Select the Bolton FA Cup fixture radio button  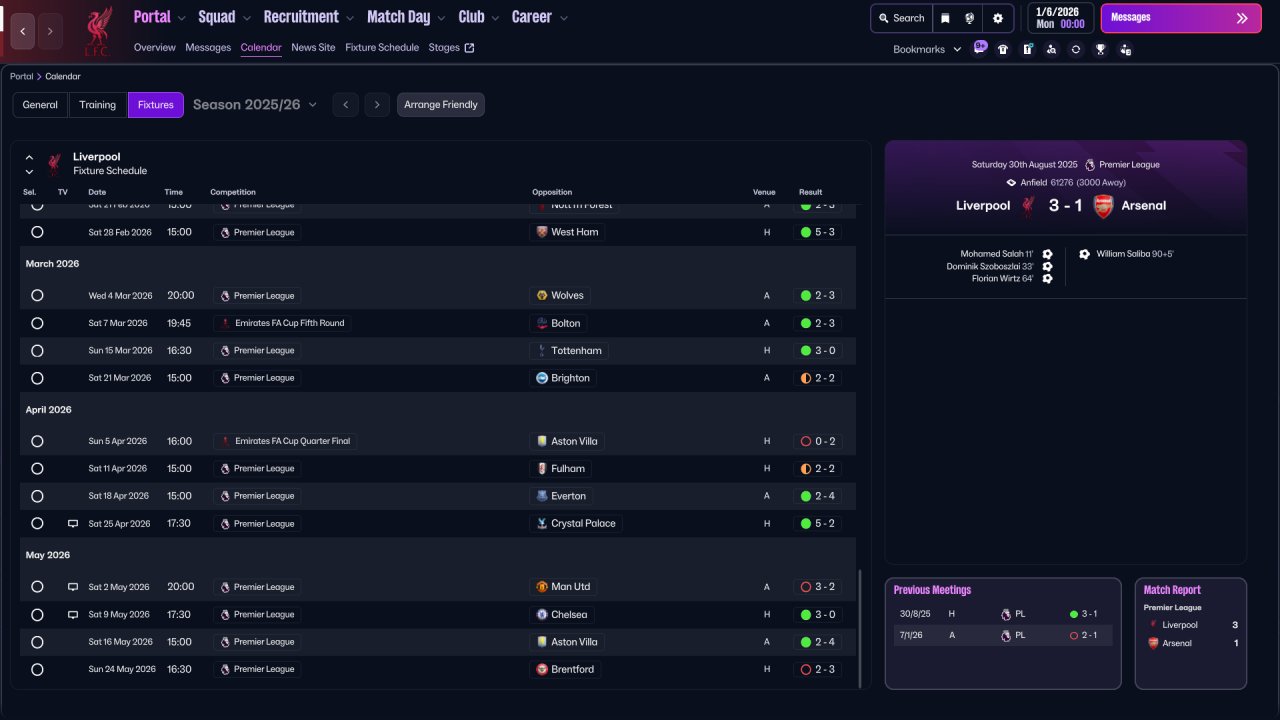pyautogui.click(x=37, y=323)
